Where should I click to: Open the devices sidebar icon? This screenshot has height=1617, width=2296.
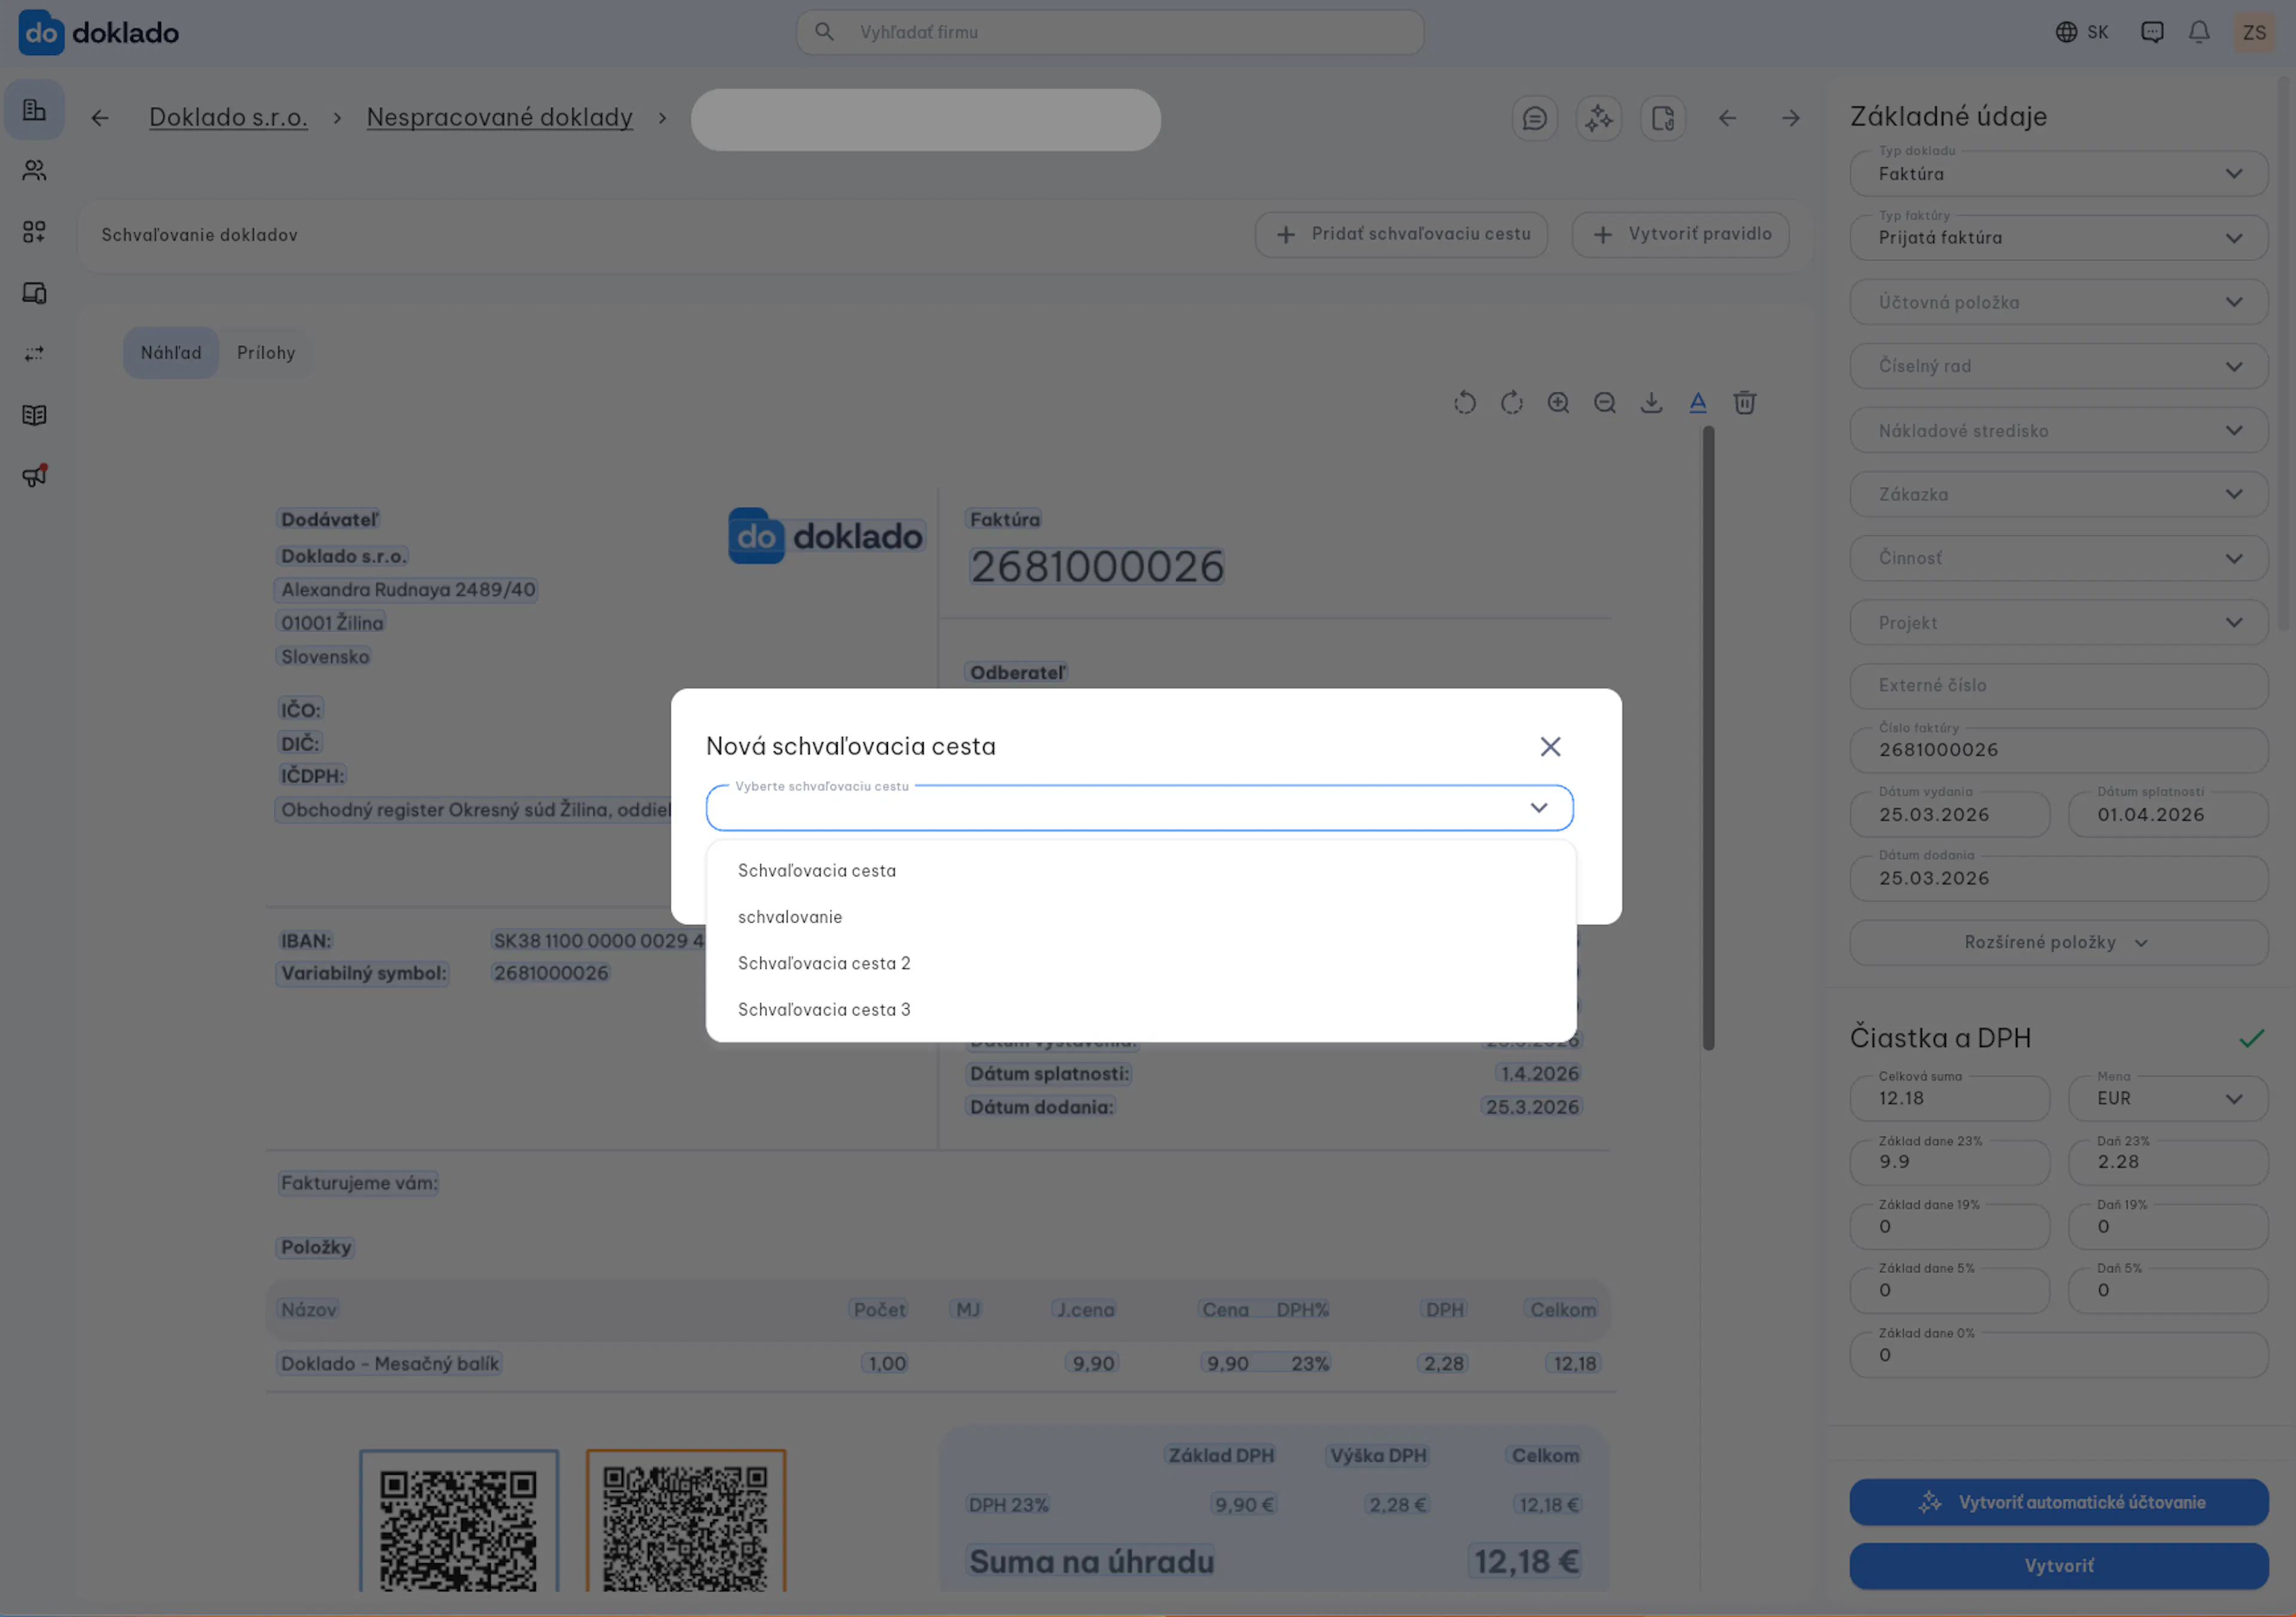pos(35,293)
